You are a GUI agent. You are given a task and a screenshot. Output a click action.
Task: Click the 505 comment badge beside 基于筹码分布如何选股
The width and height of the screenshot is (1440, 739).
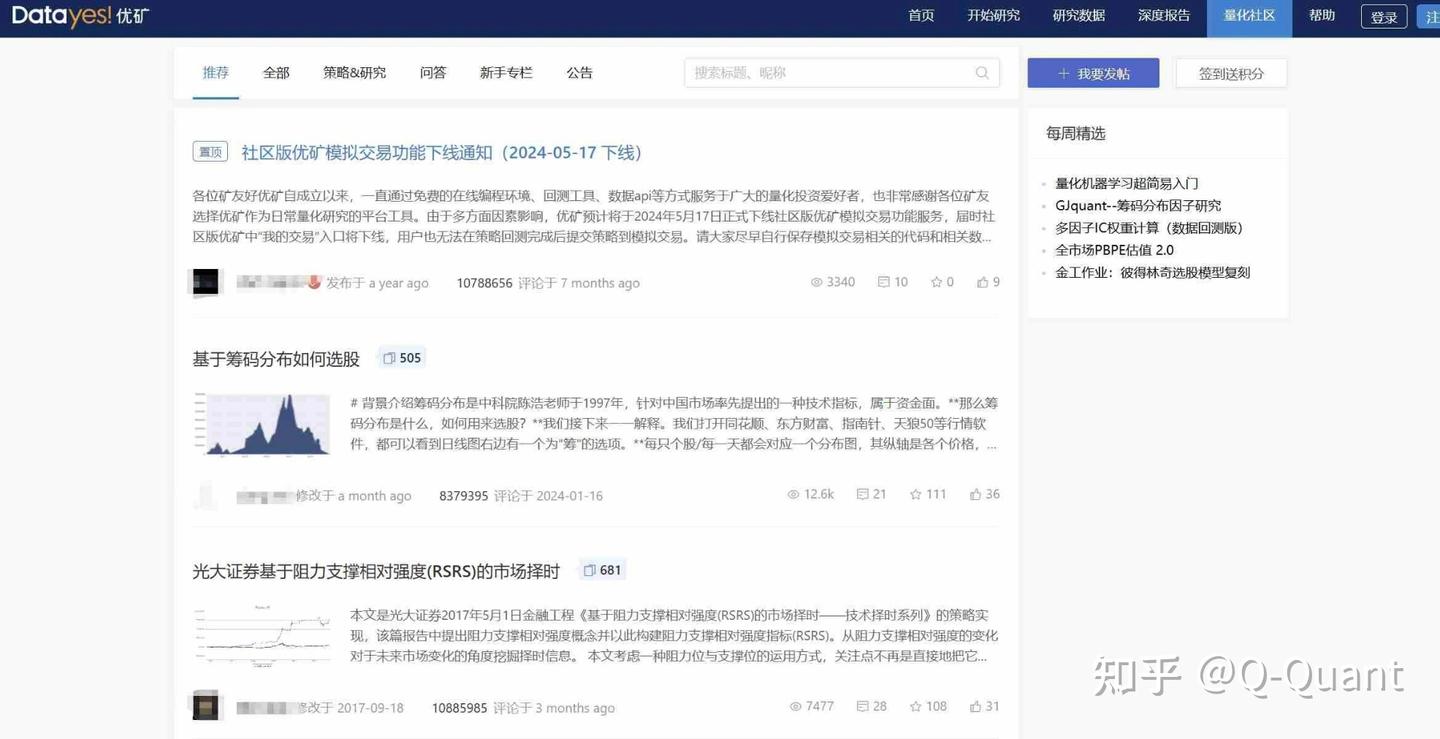coord(401,357)
